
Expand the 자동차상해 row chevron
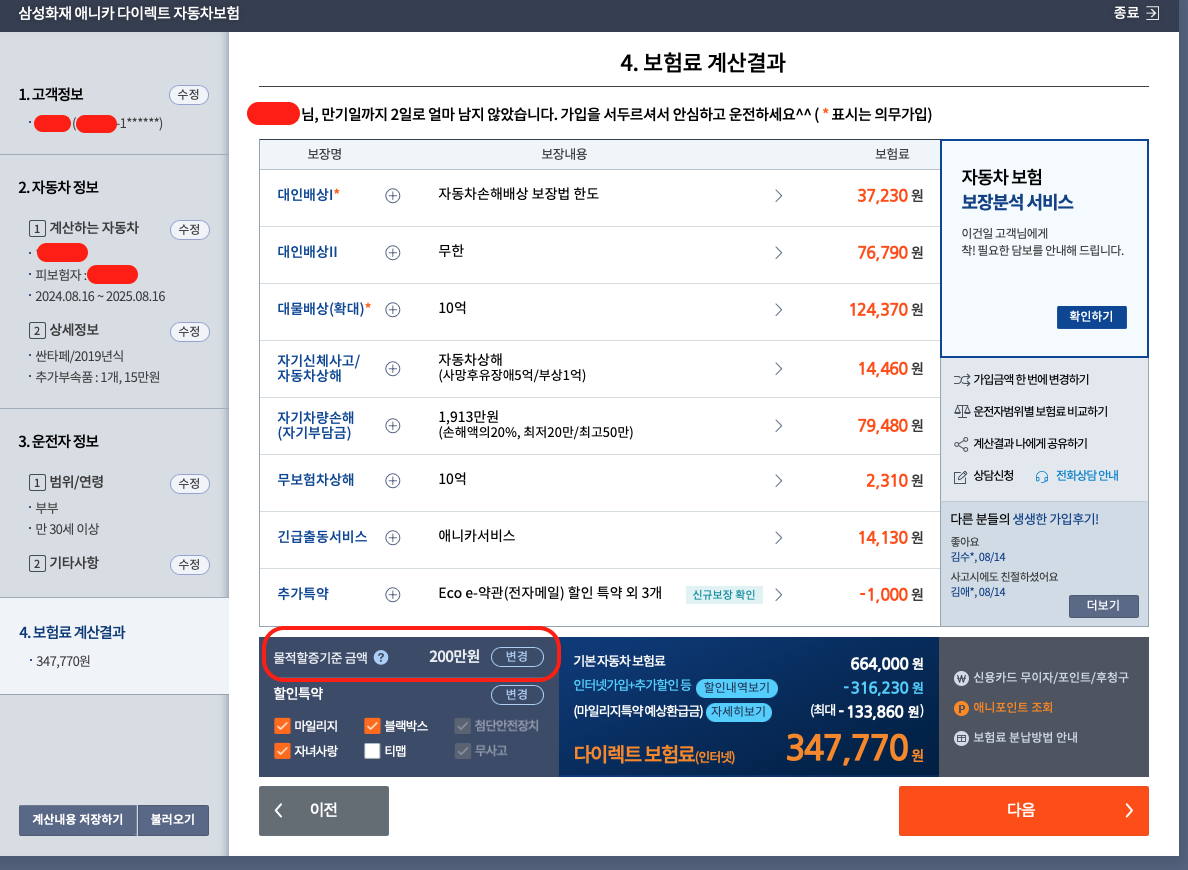[778, 368]
